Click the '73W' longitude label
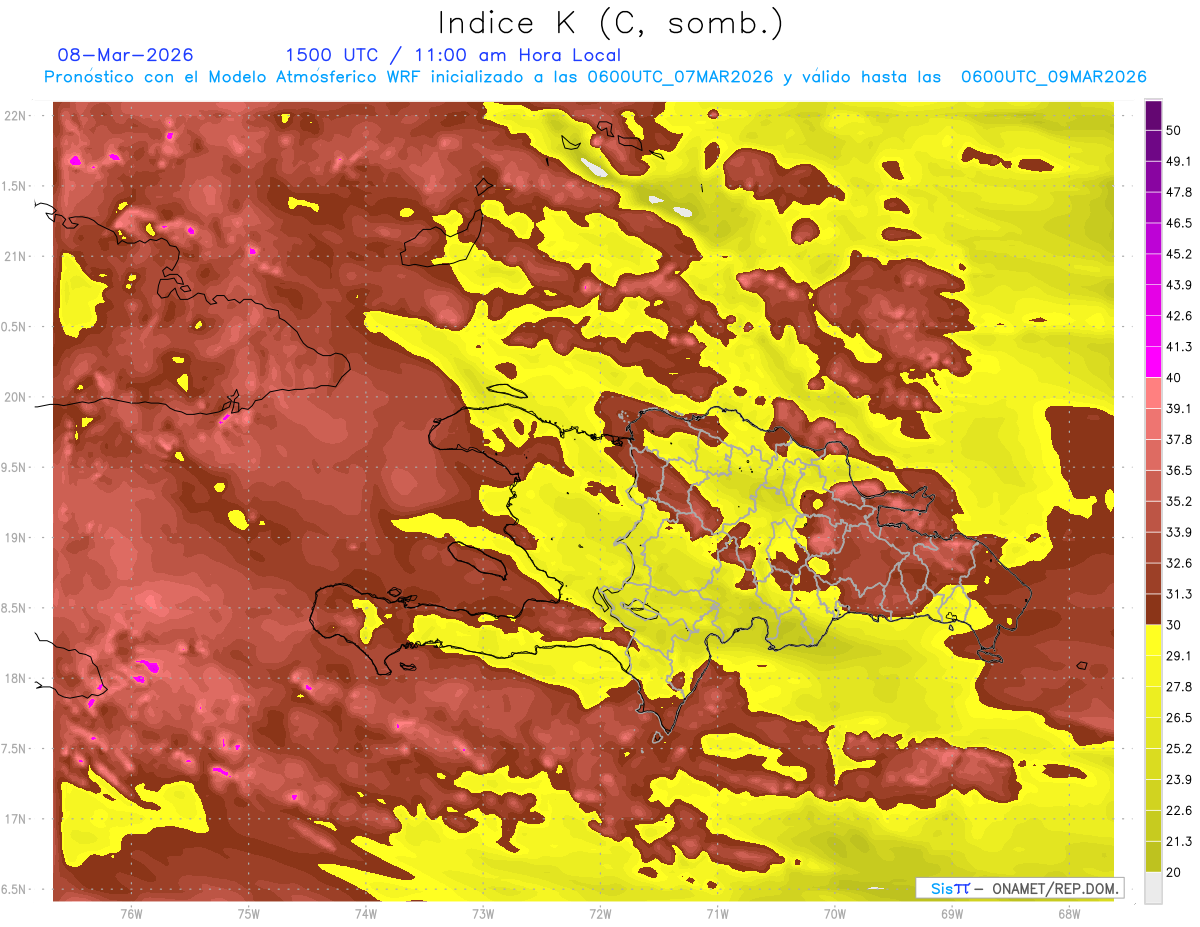1200x927 pixels. tap(483, 913)
